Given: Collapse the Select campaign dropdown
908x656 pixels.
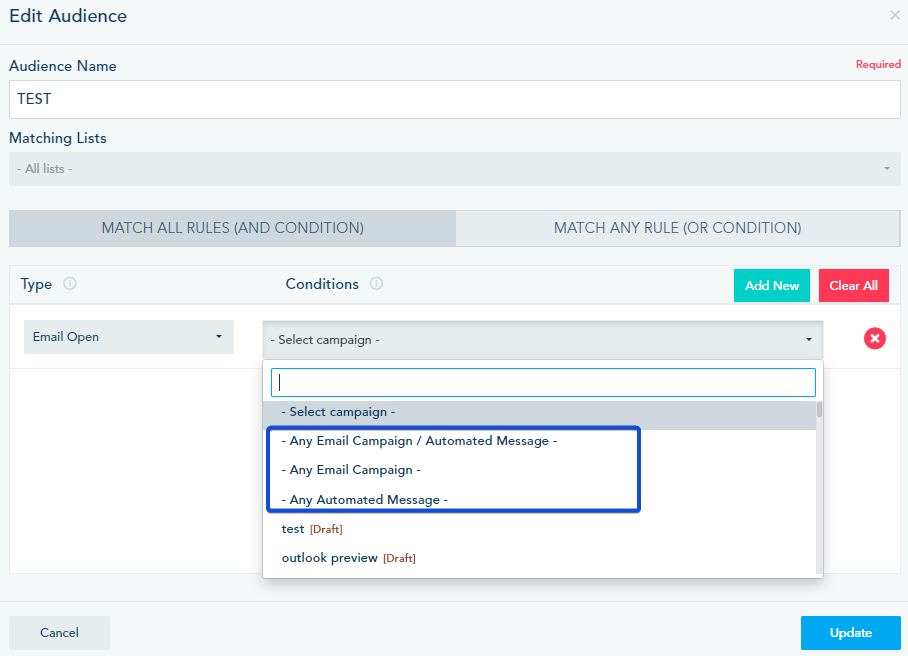Looking at the screenshot, I should coord(542,340).
